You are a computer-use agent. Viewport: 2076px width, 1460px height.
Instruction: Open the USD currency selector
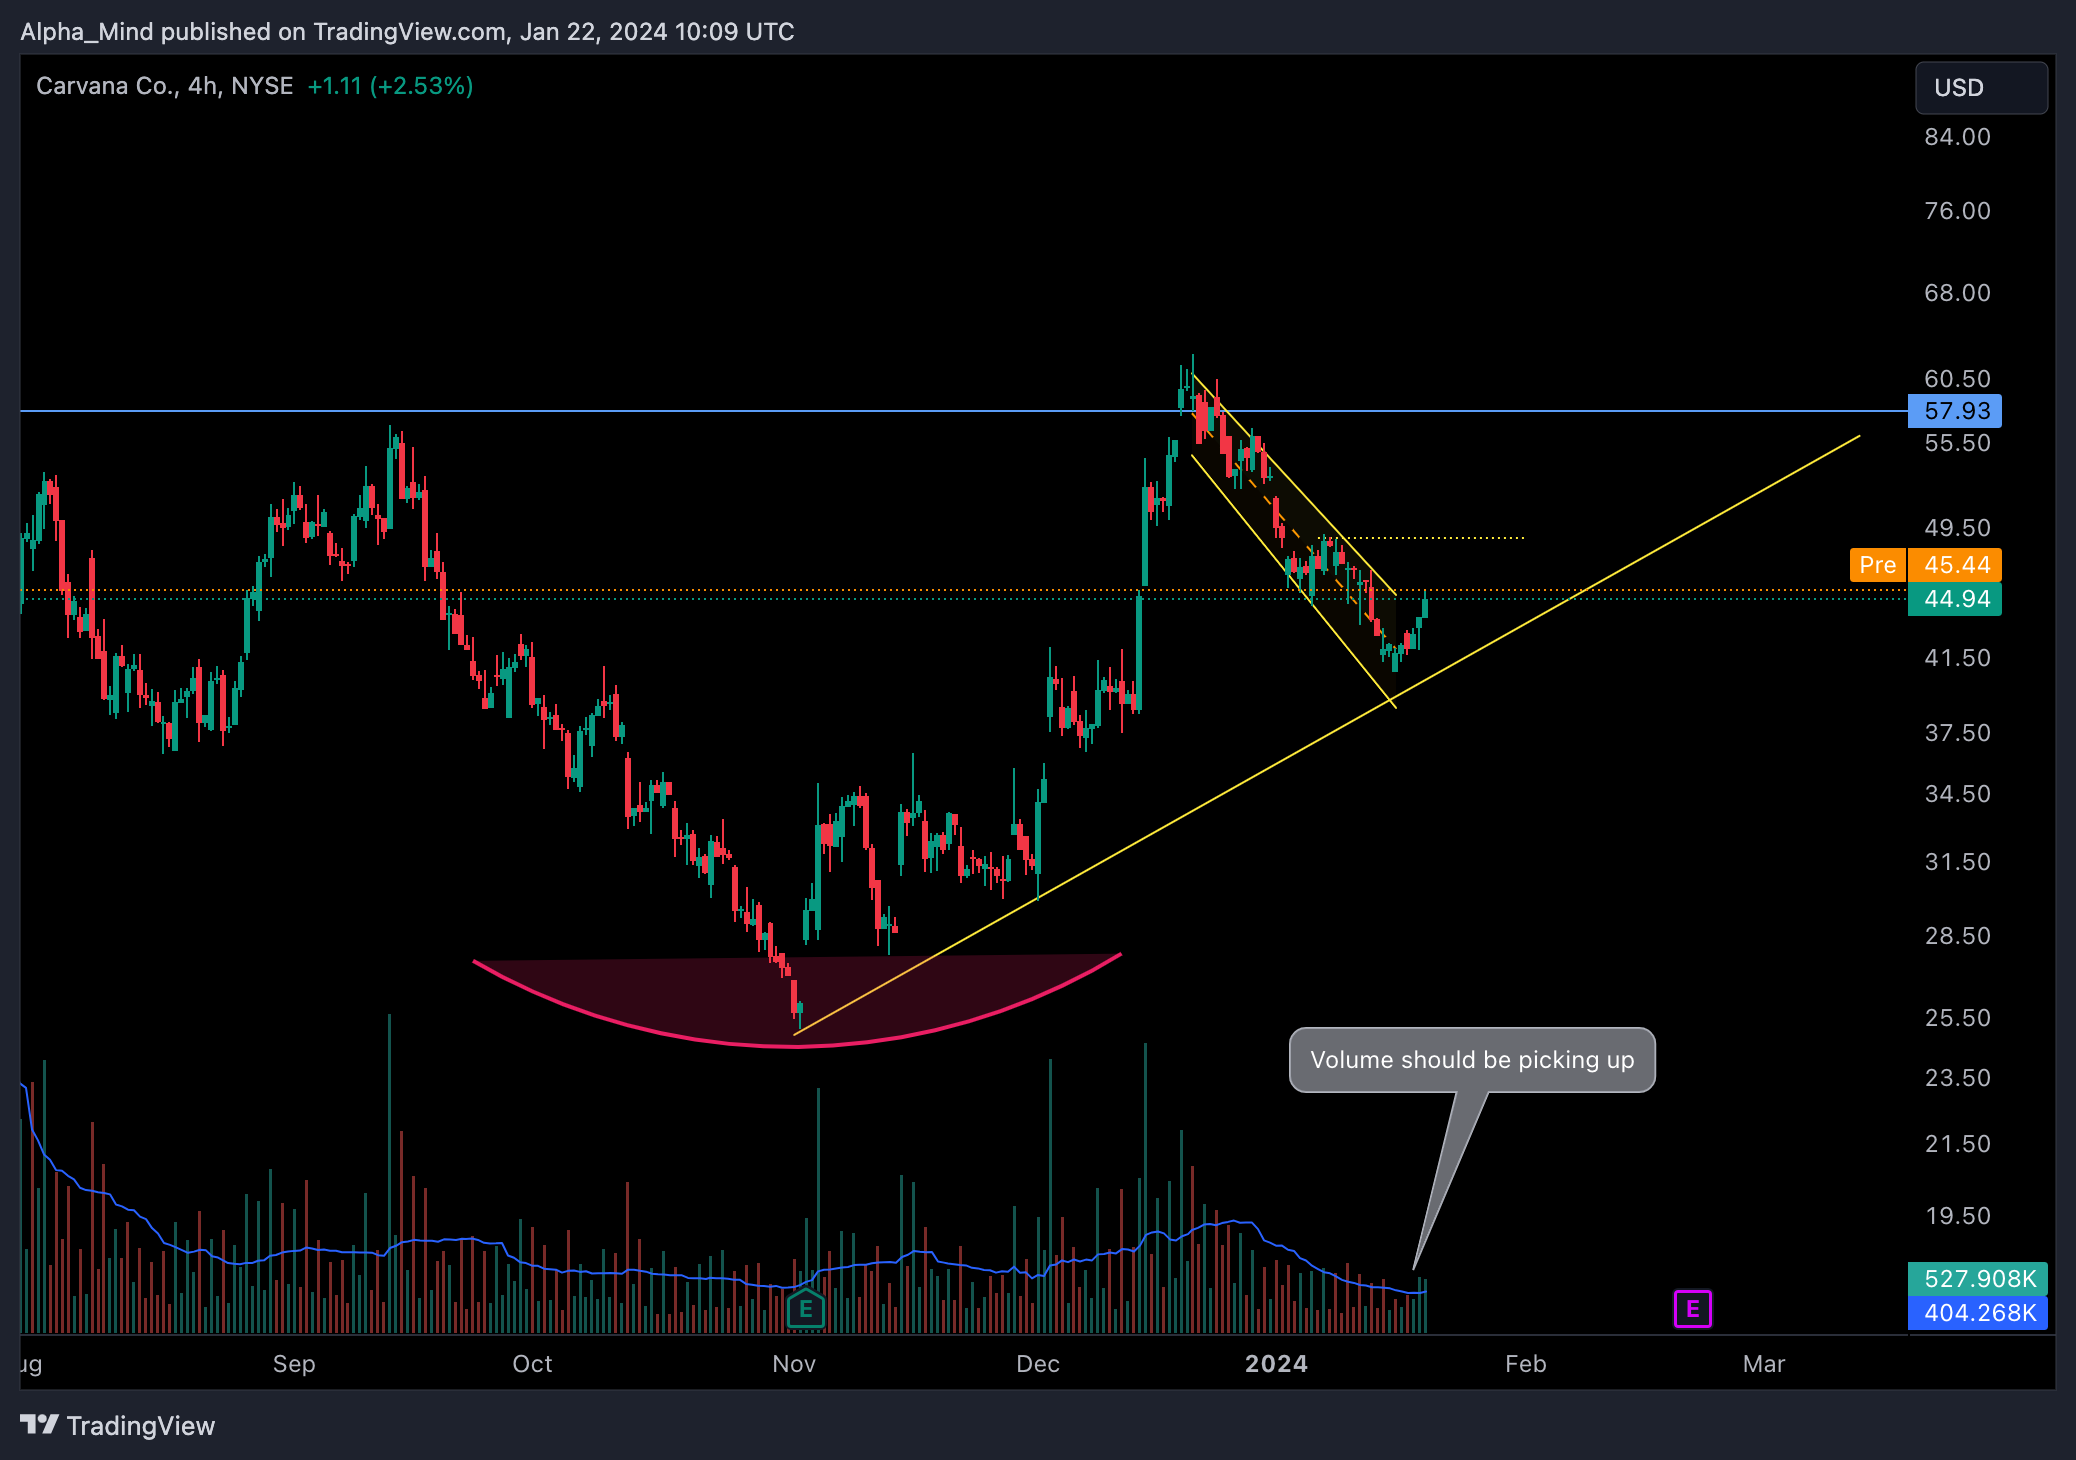[x=1981, y=88]
